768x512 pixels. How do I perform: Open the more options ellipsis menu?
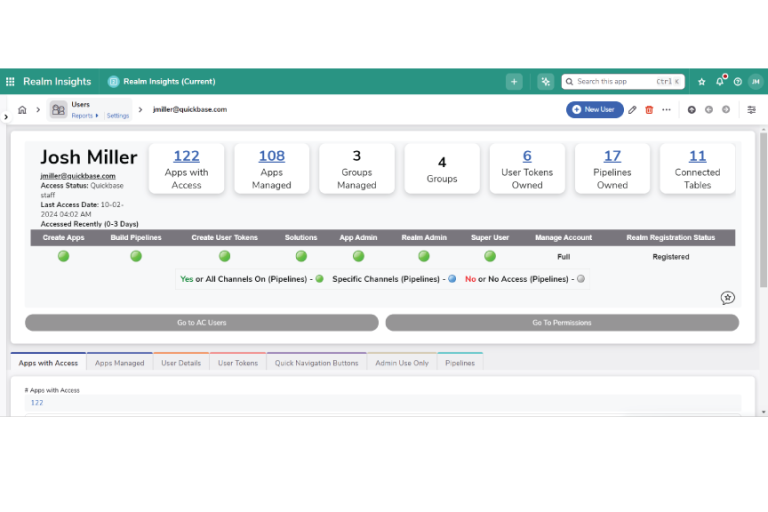click(x=666, y=110)
